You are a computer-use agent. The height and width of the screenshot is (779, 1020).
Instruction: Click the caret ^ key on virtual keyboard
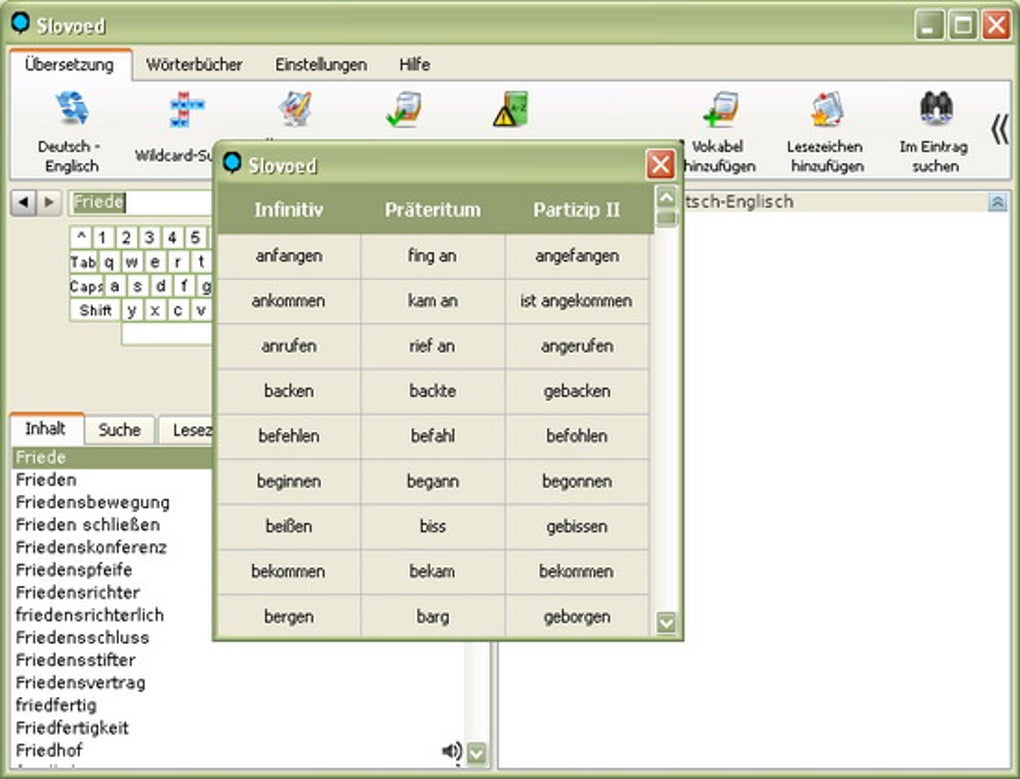pos(81,237)
